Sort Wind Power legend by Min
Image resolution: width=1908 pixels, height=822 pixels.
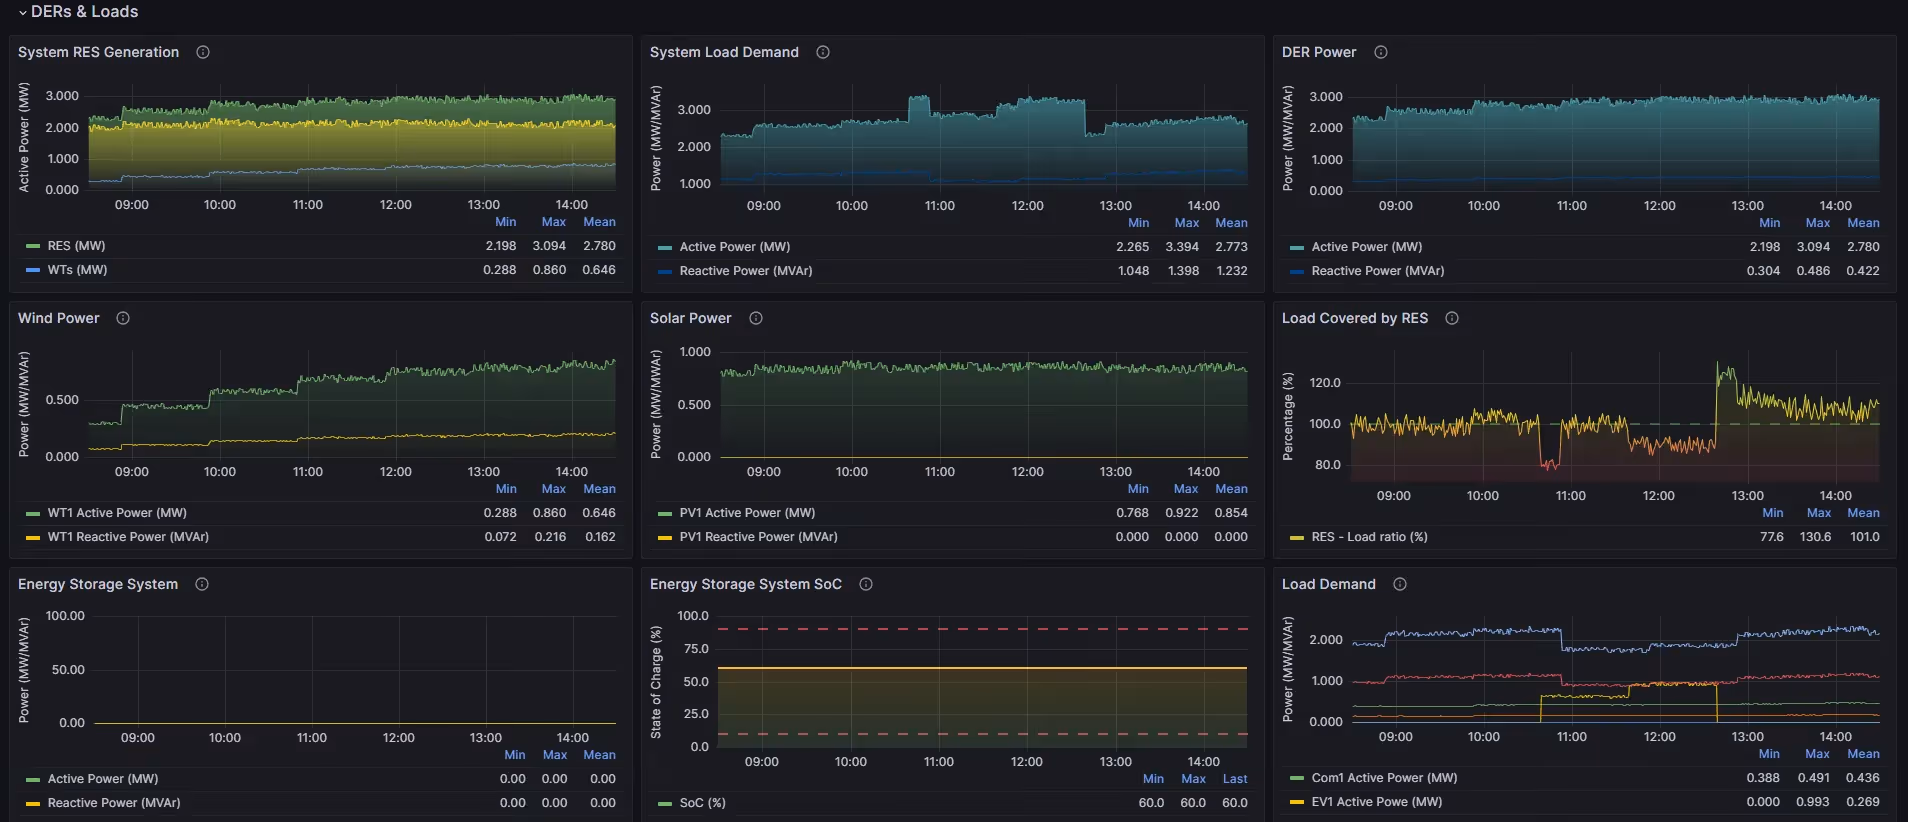tap(506, 489)
